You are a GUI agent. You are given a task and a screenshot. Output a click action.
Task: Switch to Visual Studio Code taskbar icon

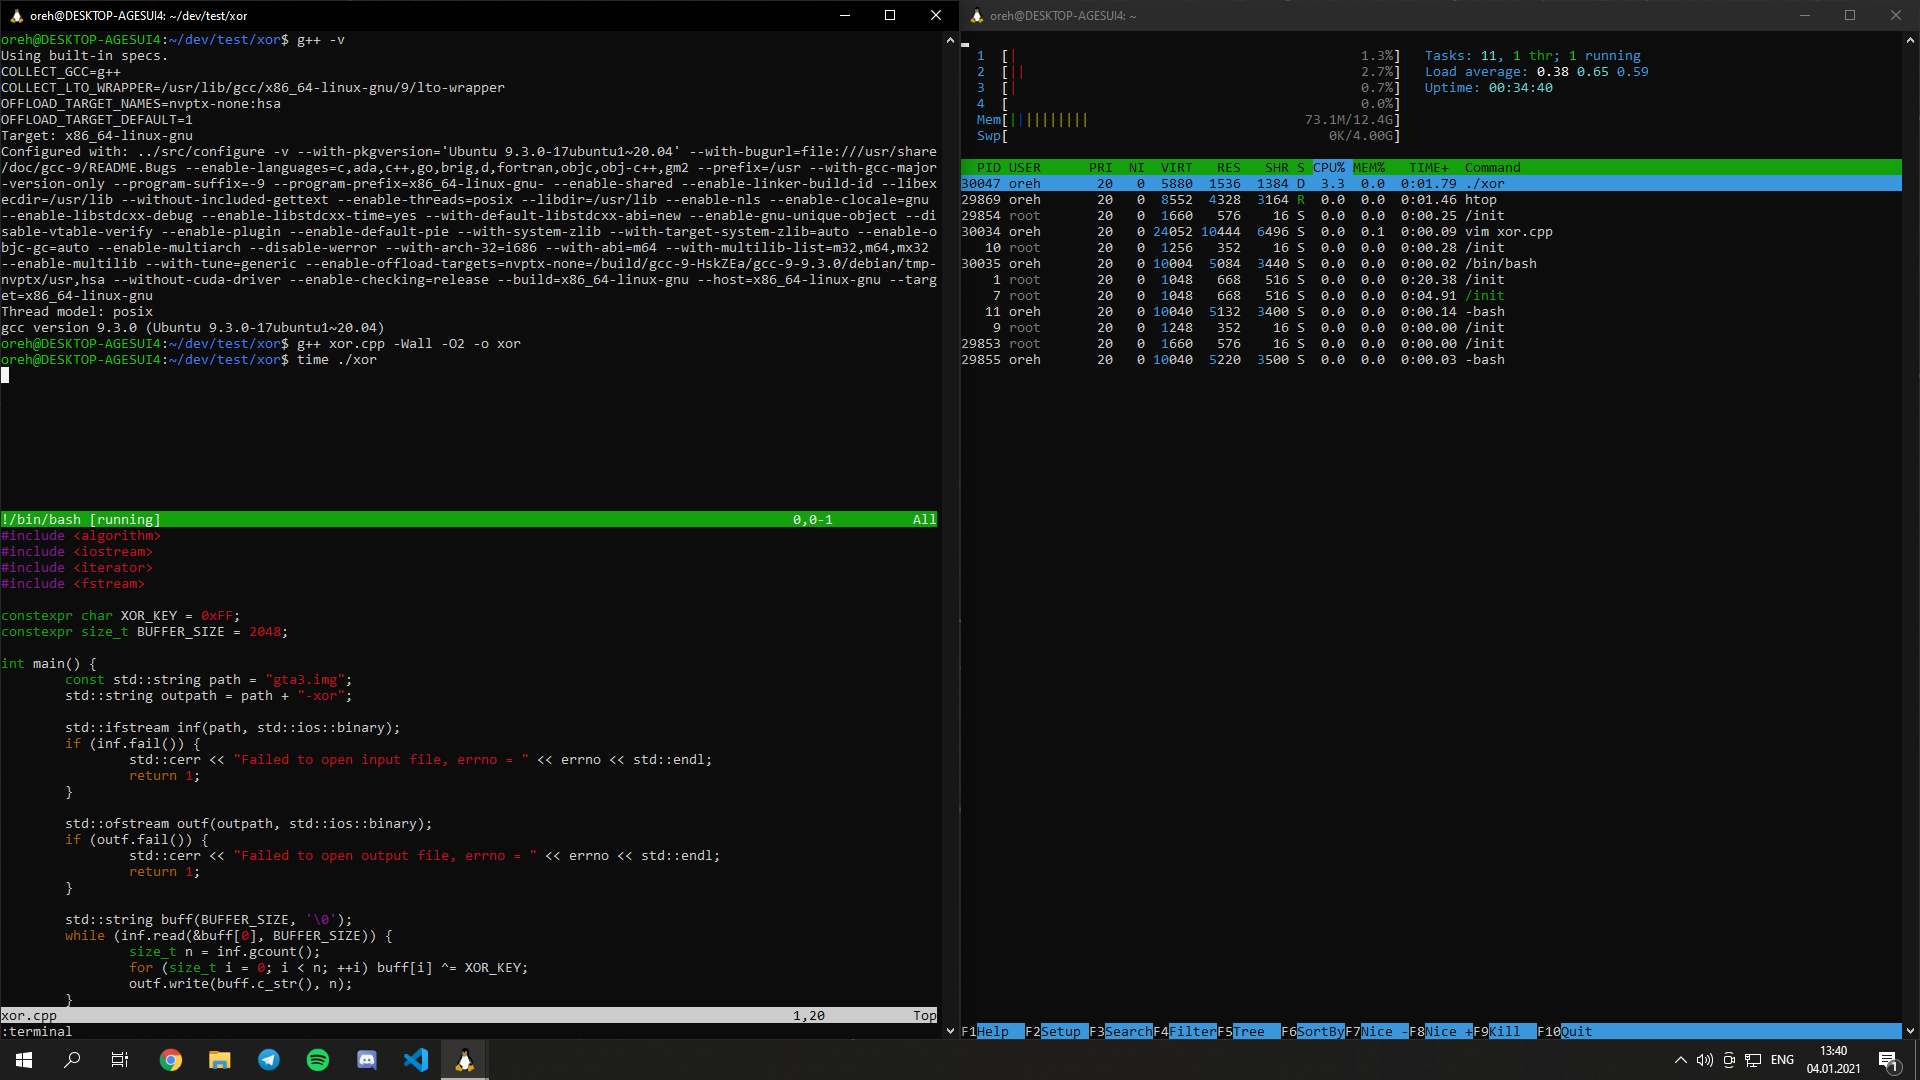point(416,1060)
